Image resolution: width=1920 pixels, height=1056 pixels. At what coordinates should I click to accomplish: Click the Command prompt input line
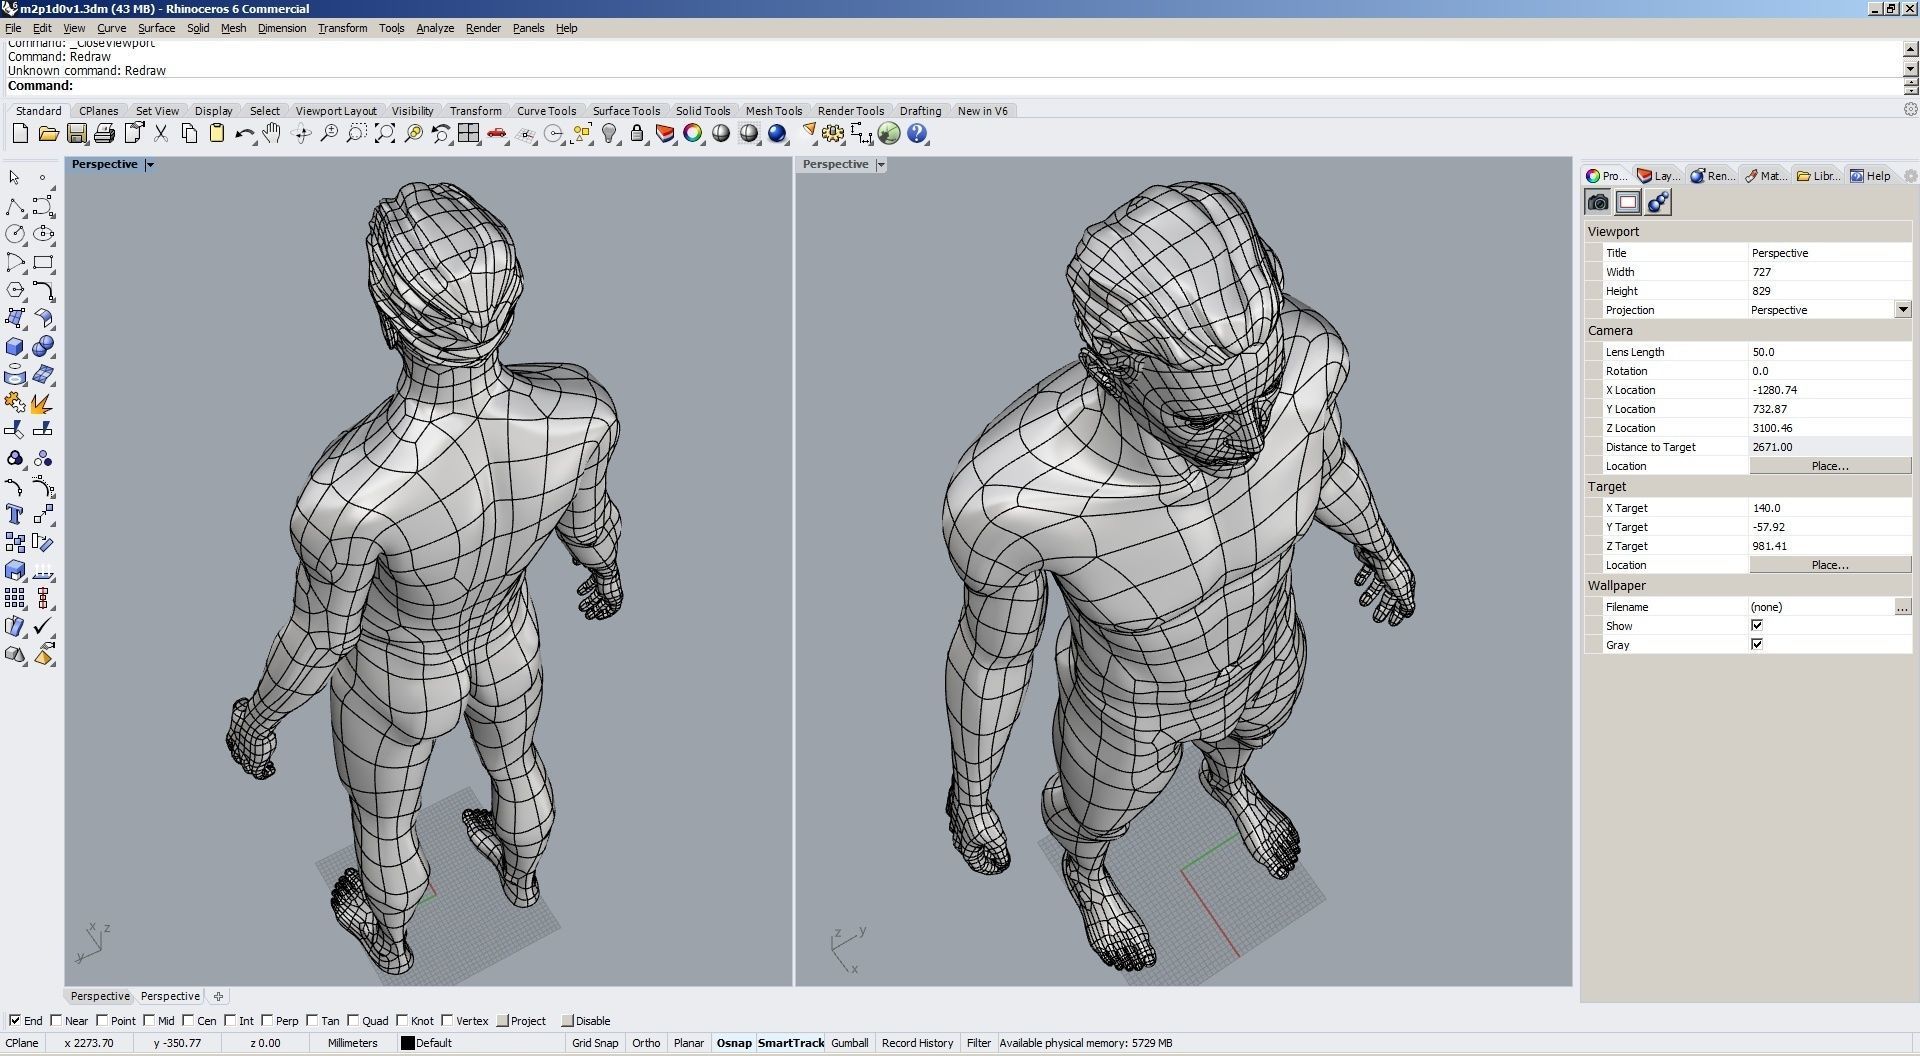point(950,86)
